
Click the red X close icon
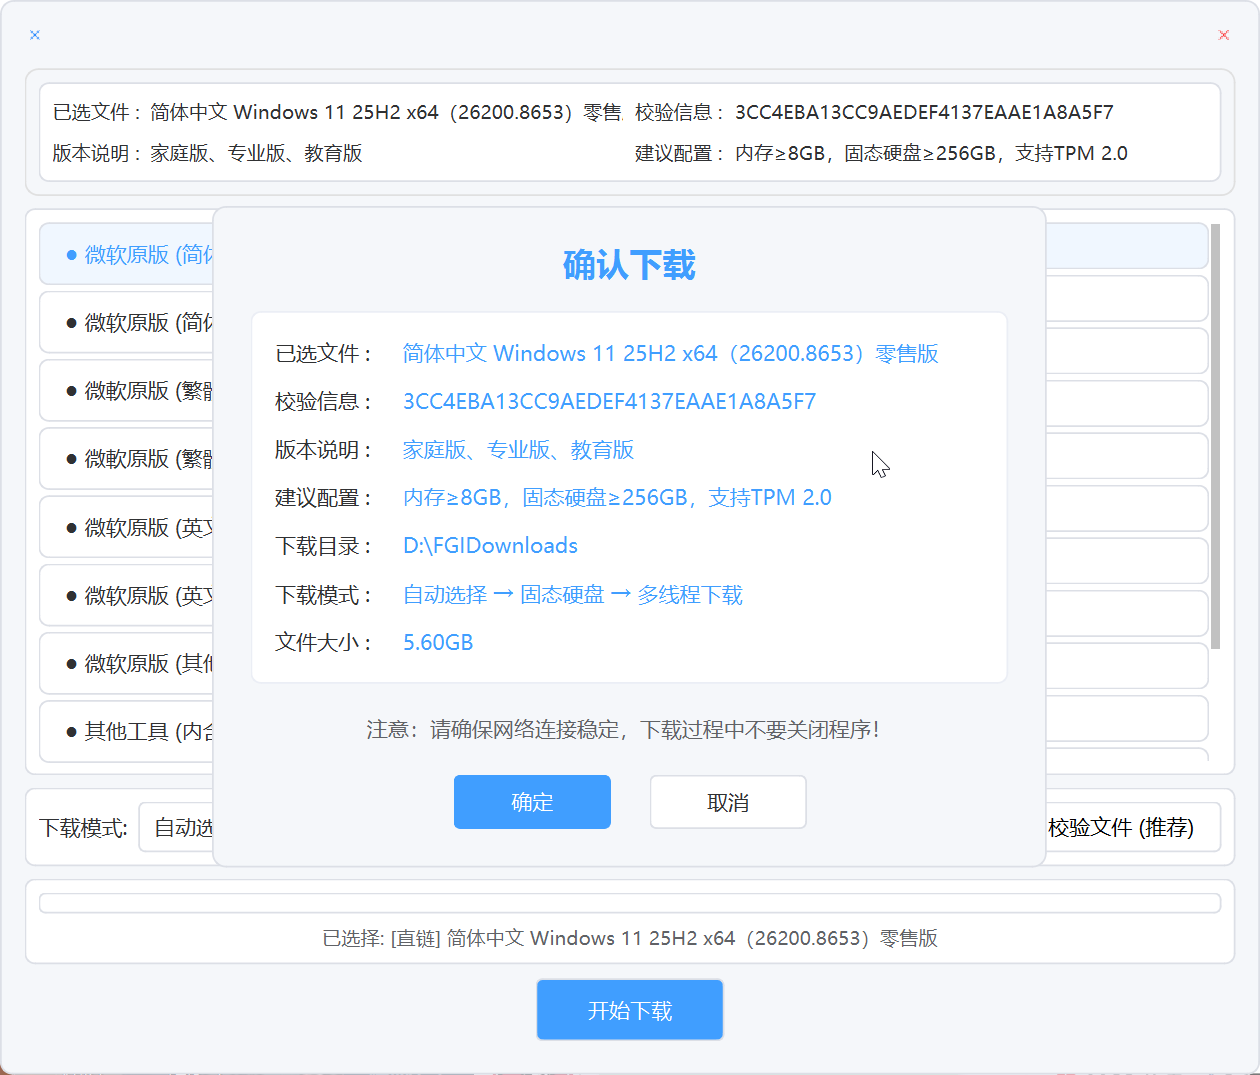click(x=1224, y=35)
